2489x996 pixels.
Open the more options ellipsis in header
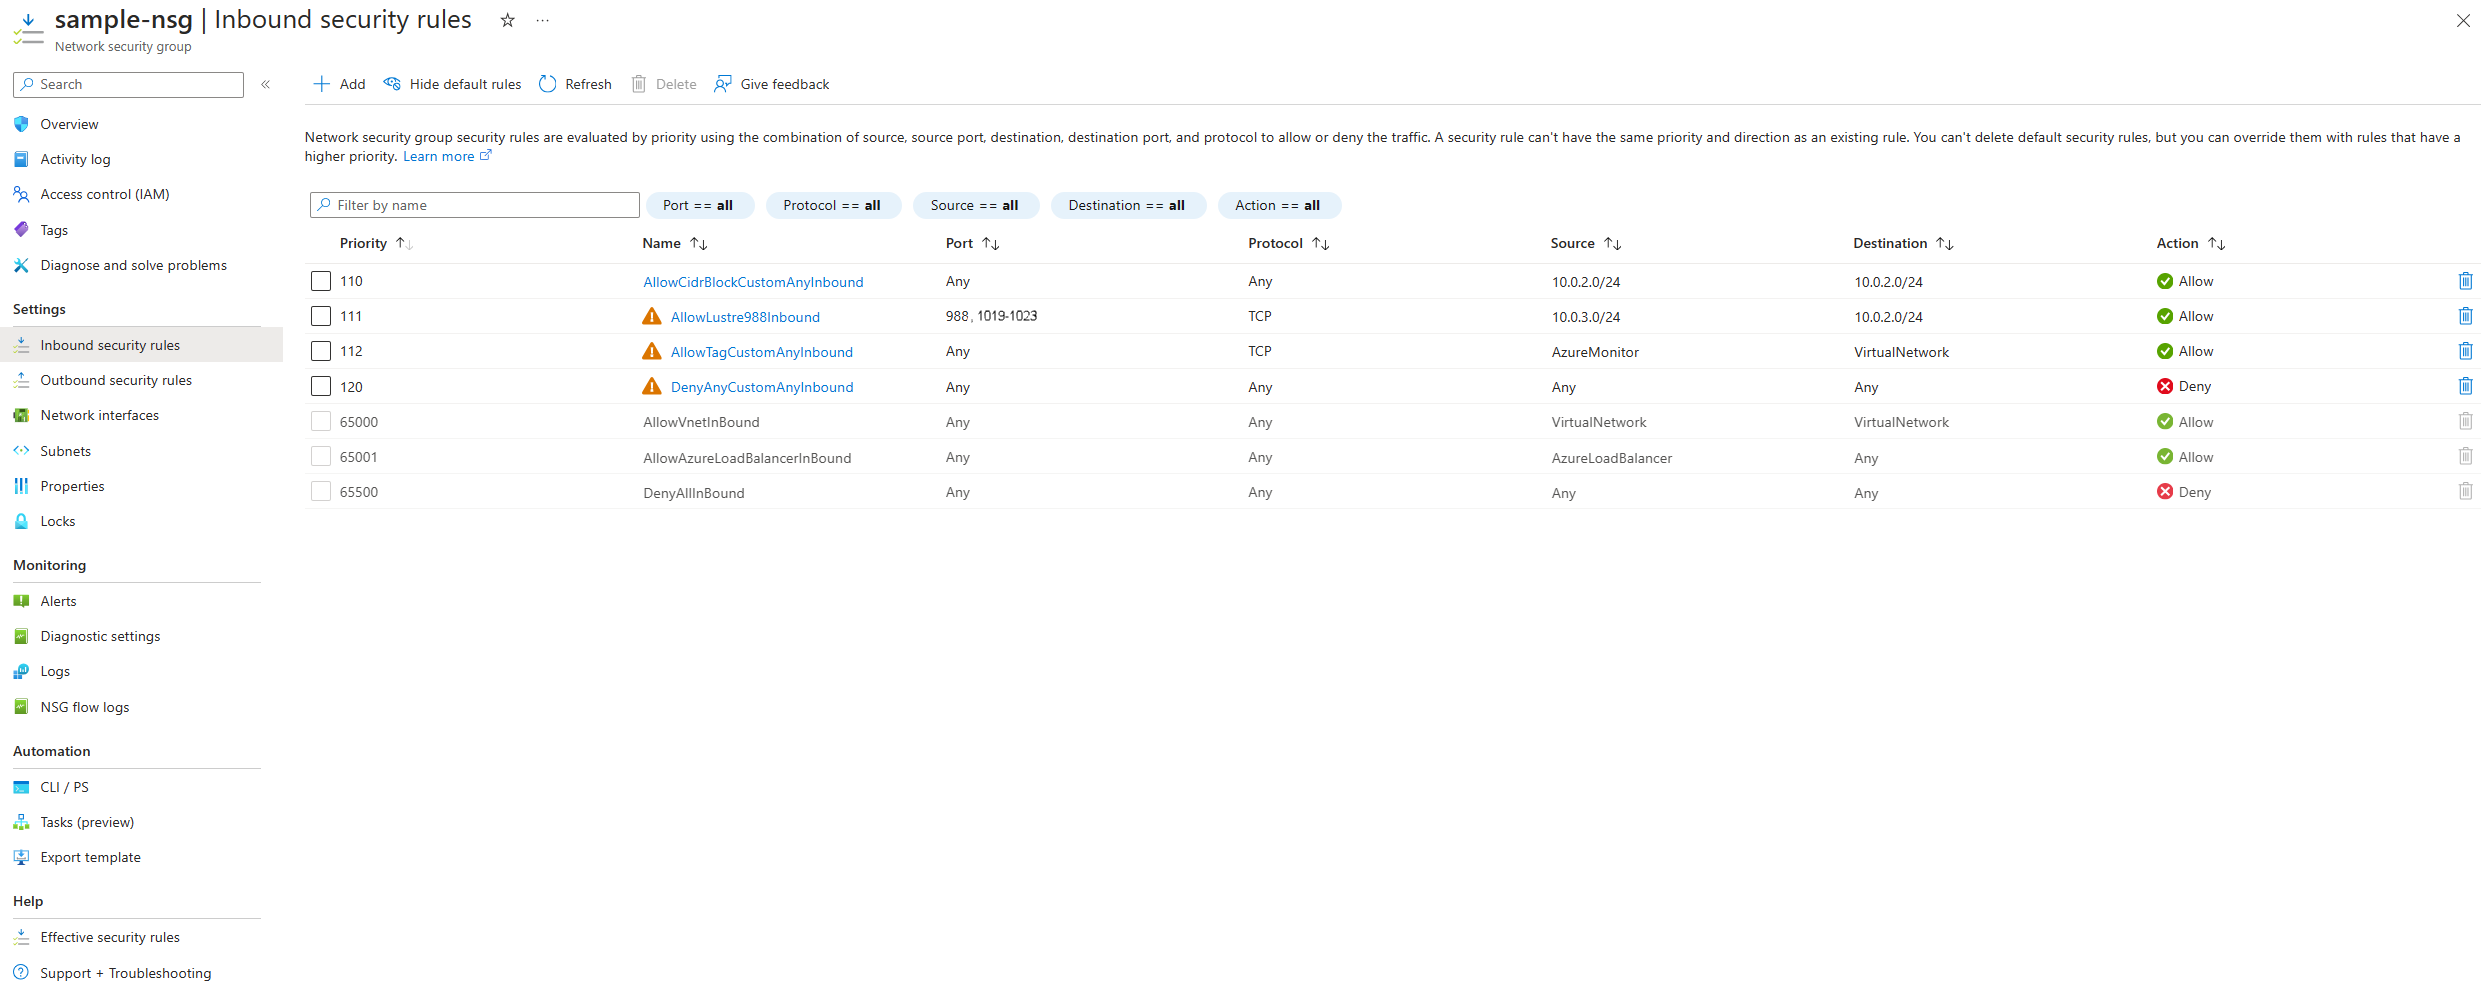pyautogui.click(x=542, y=20)
